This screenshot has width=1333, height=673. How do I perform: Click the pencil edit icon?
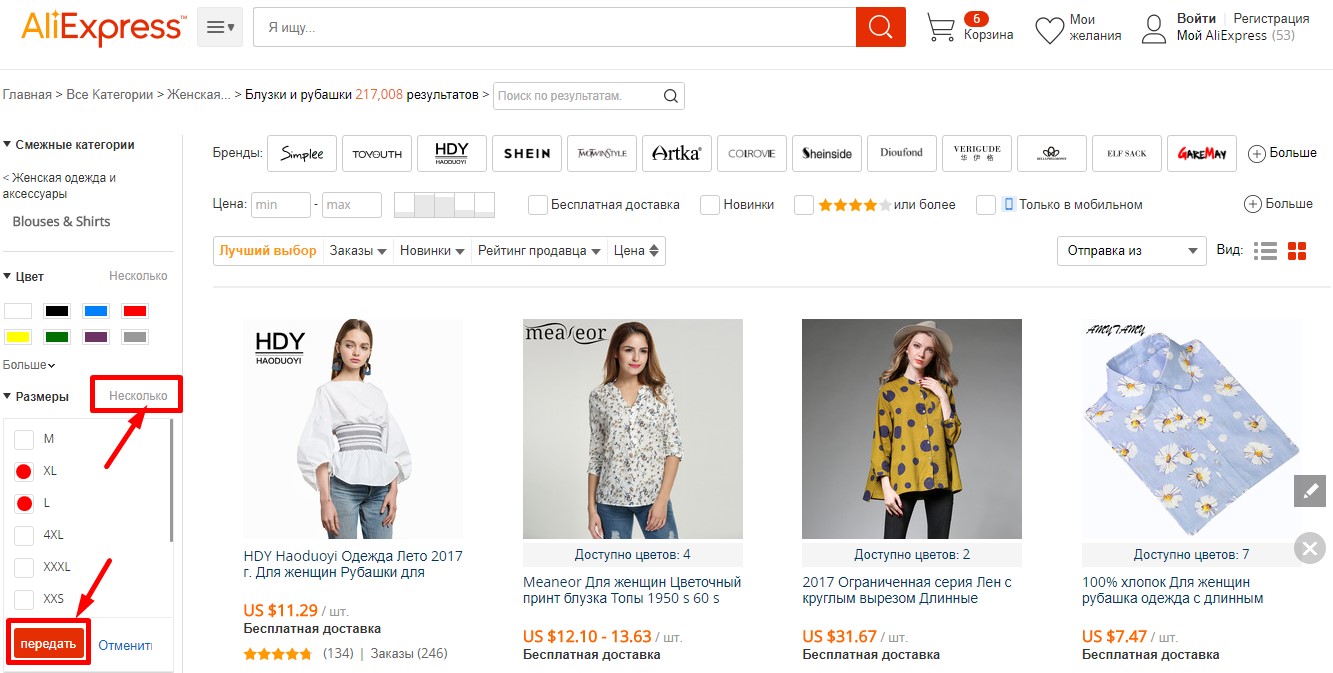pyautogui.click(x=1309, y=491)
